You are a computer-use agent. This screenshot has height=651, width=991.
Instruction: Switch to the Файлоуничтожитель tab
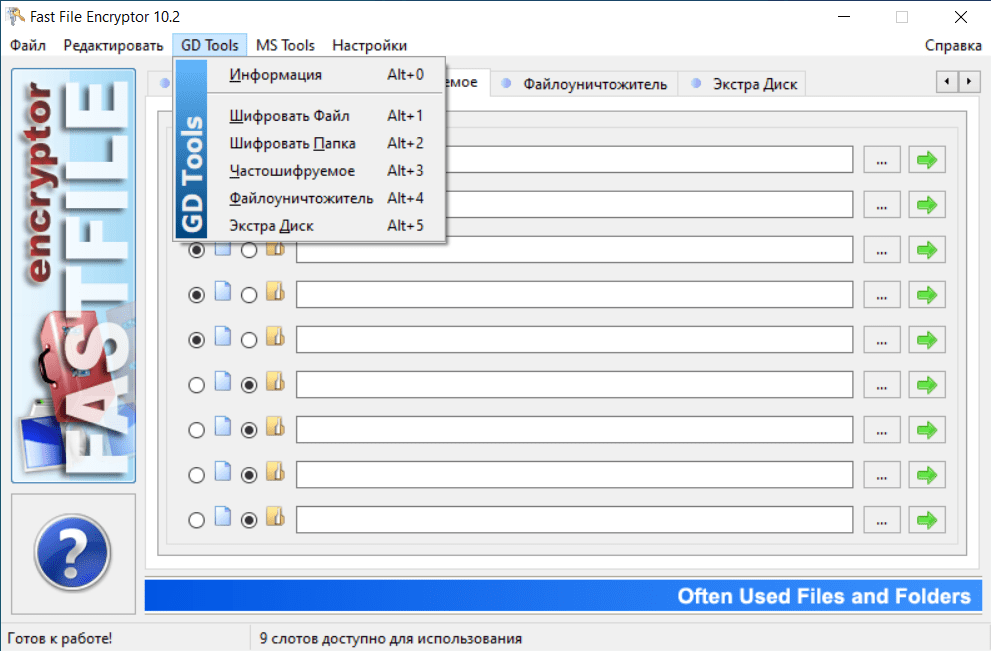584,84
